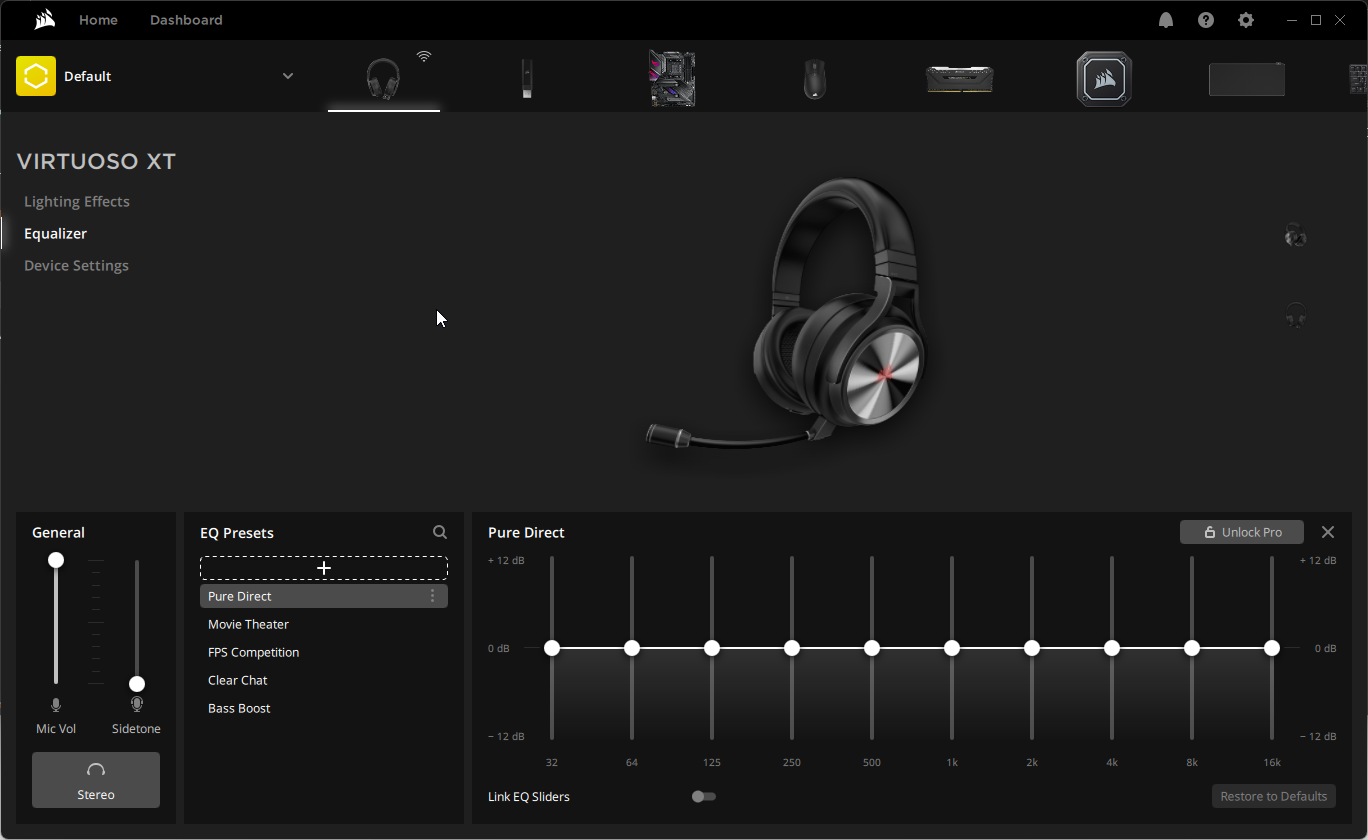The image size is (1368, 840).
Task: Open the settings gear icon
Action: 1245,20
